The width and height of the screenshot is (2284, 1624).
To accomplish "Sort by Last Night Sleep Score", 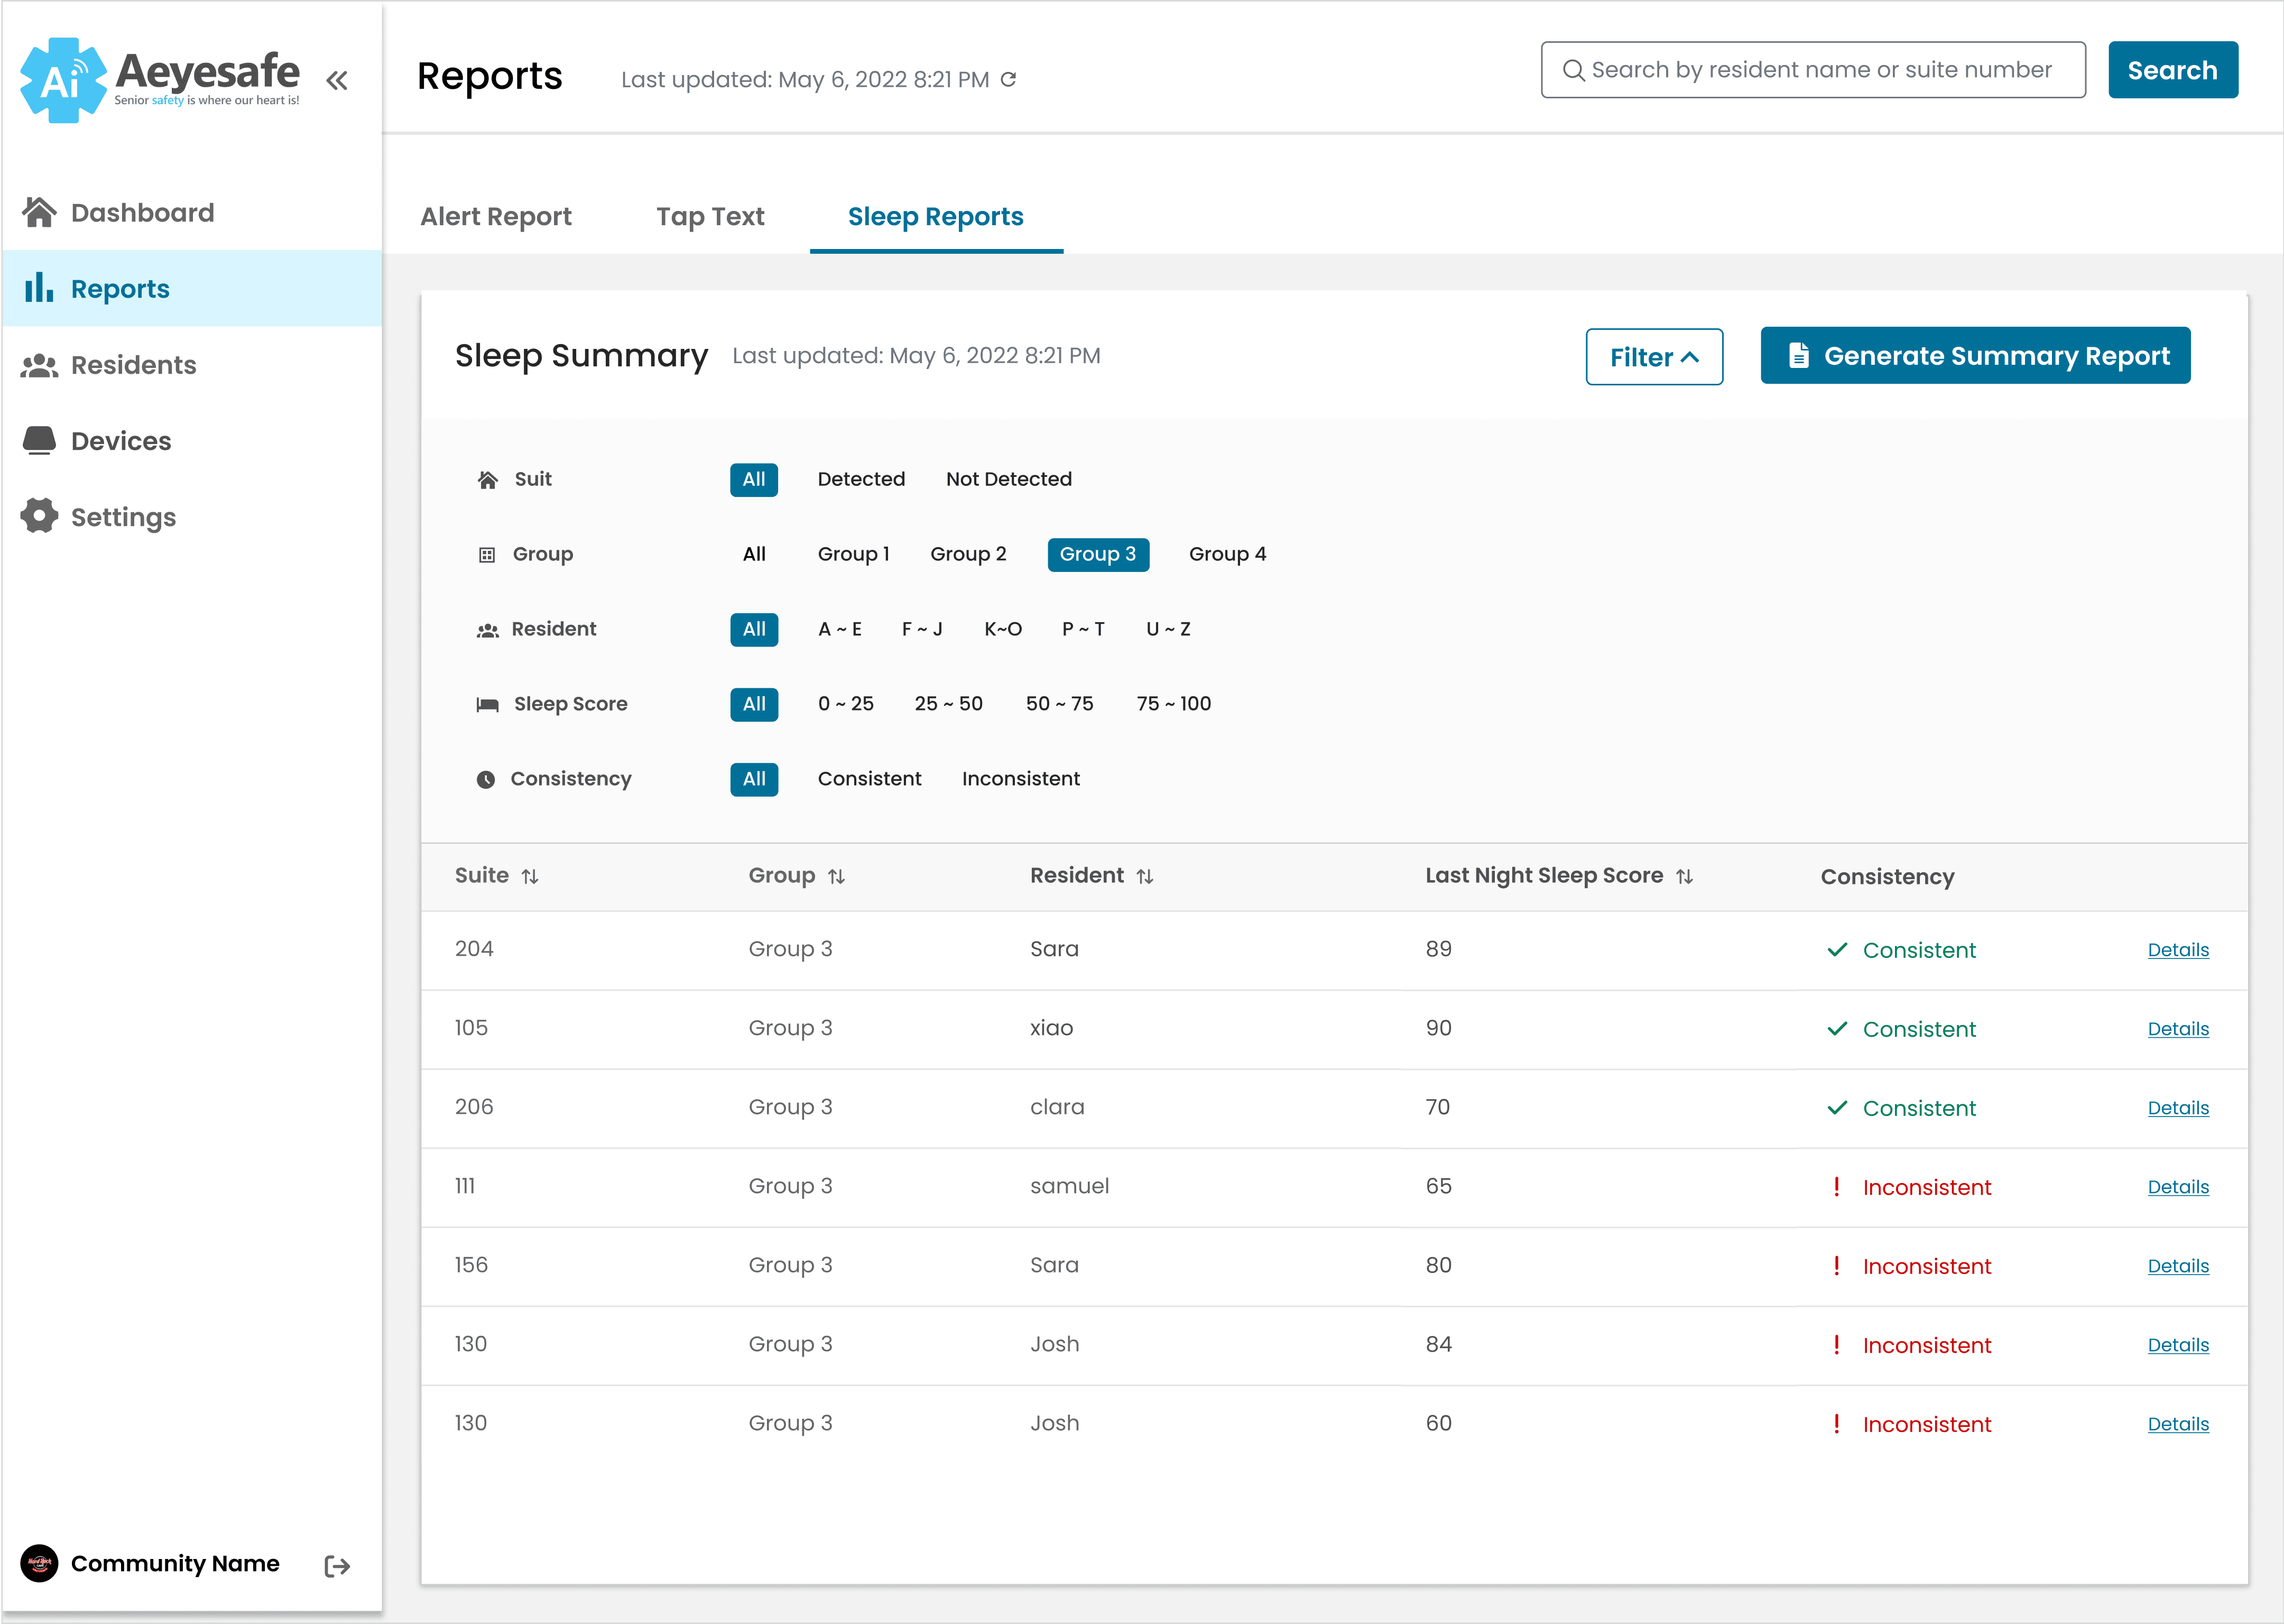I will tap(1684, 877).
